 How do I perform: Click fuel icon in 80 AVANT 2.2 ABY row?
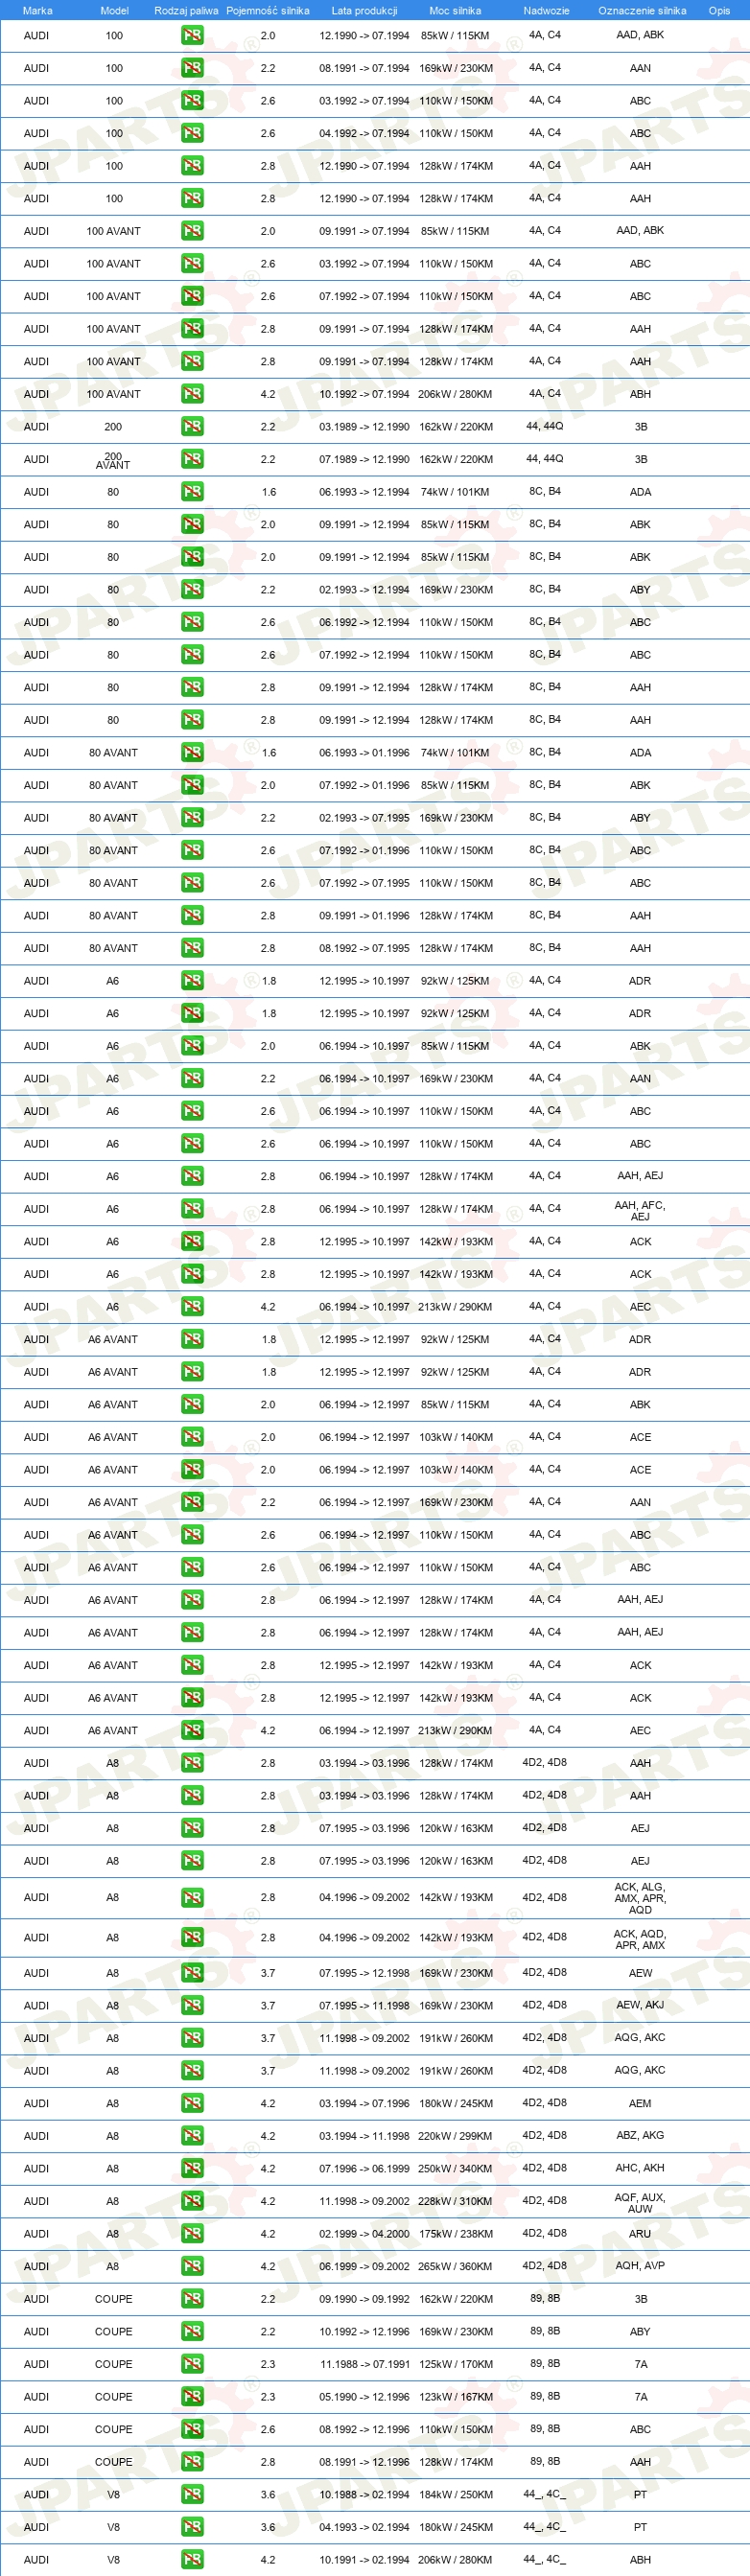192,818
